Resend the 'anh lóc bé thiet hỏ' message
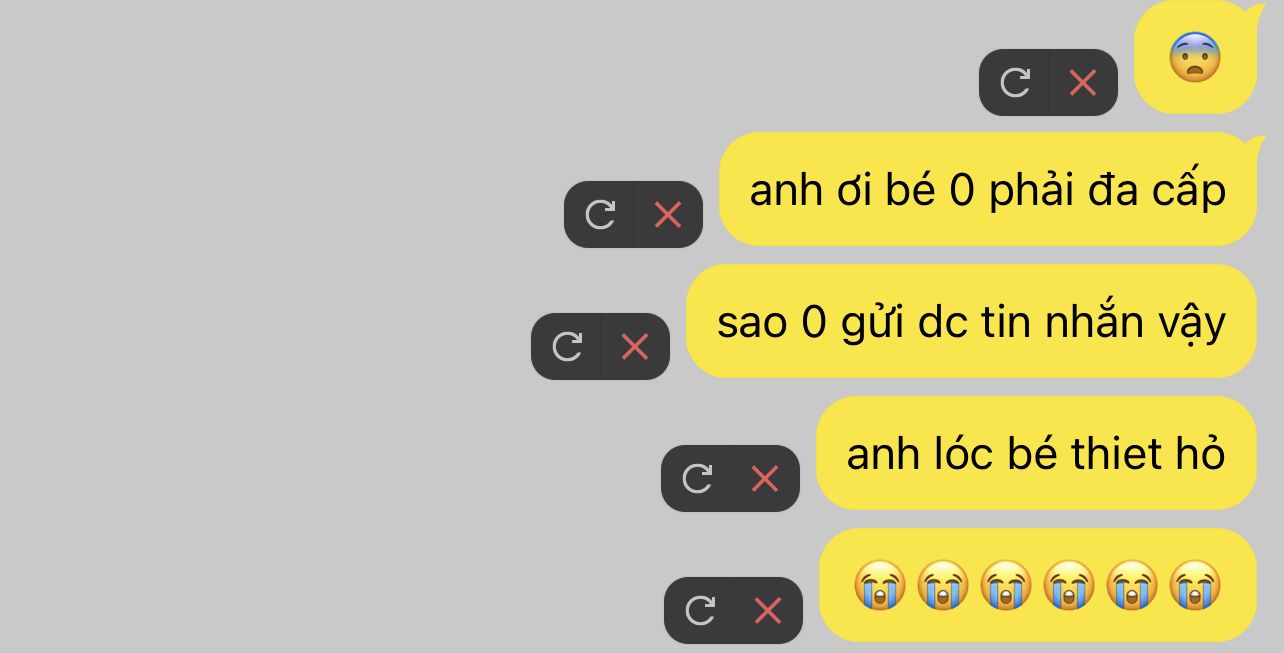 point(697,478)
